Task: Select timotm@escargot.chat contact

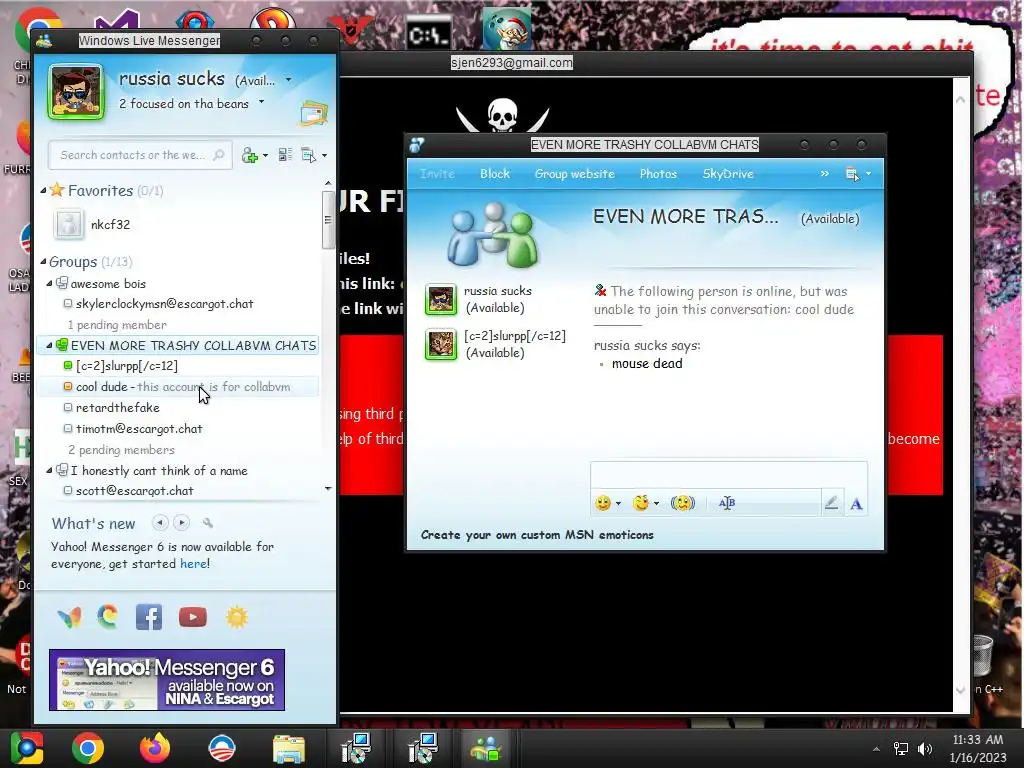Action: (x=139, y=428)
